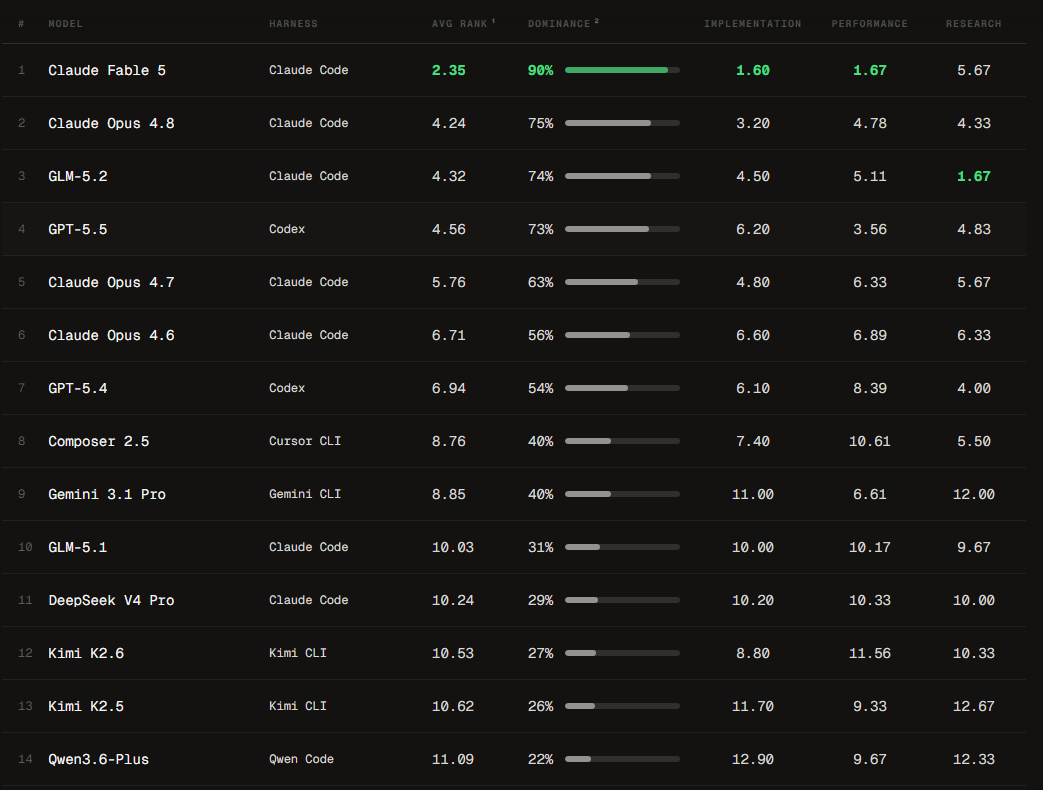The image size is (1043, 790).
Task: Select the Composer 2.5 model name
Action: (x=98, y=442)
